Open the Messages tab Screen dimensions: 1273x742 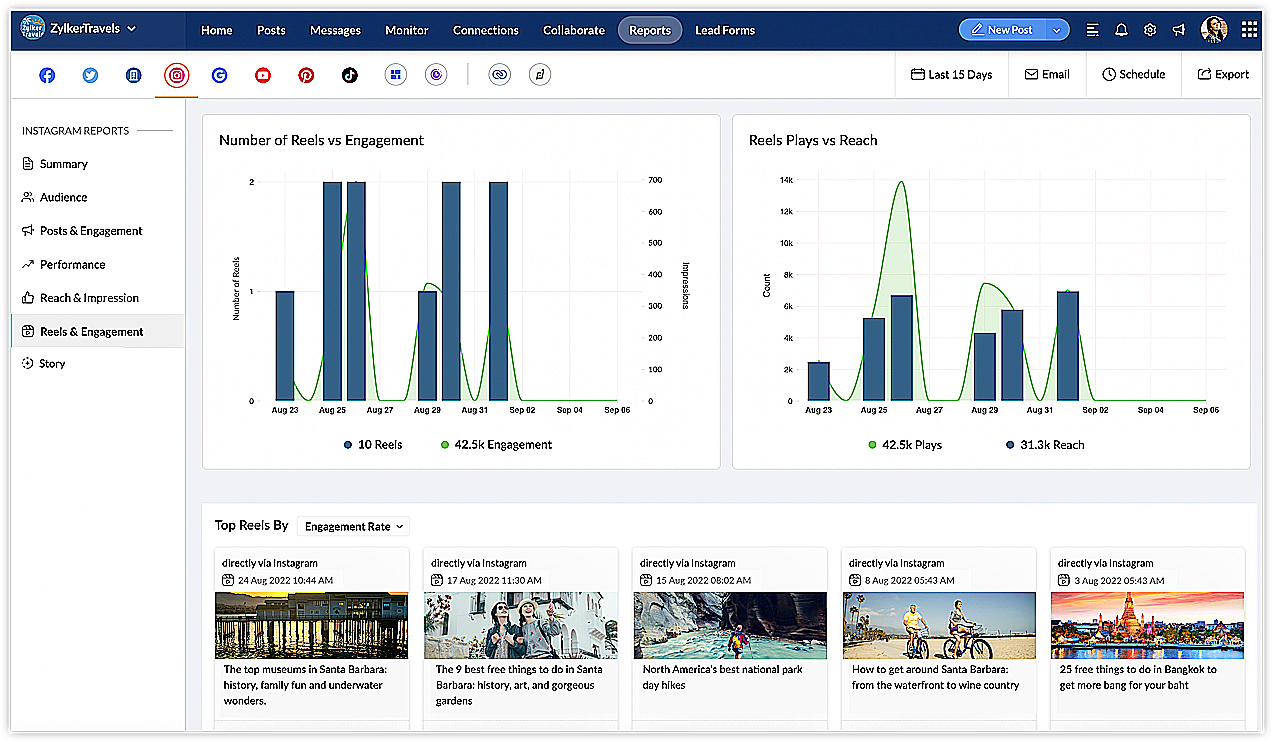[x=335, y=30]
